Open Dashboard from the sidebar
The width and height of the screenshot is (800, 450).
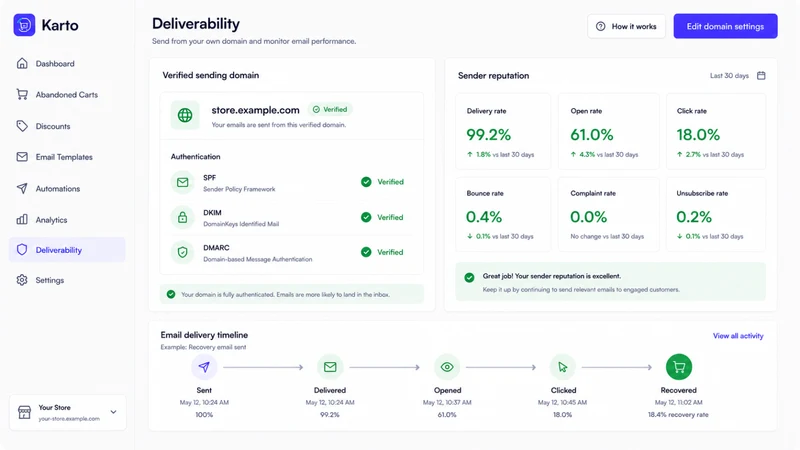coord(67,63)
